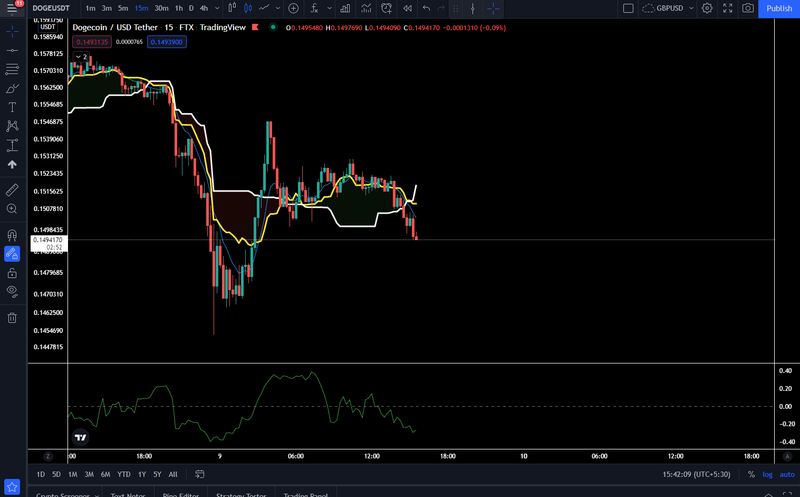The height and width of the screenshot is (497, 800).
Task: Open the go to date calendar icon
Action: pyautogui.click(x=199, y=474)
